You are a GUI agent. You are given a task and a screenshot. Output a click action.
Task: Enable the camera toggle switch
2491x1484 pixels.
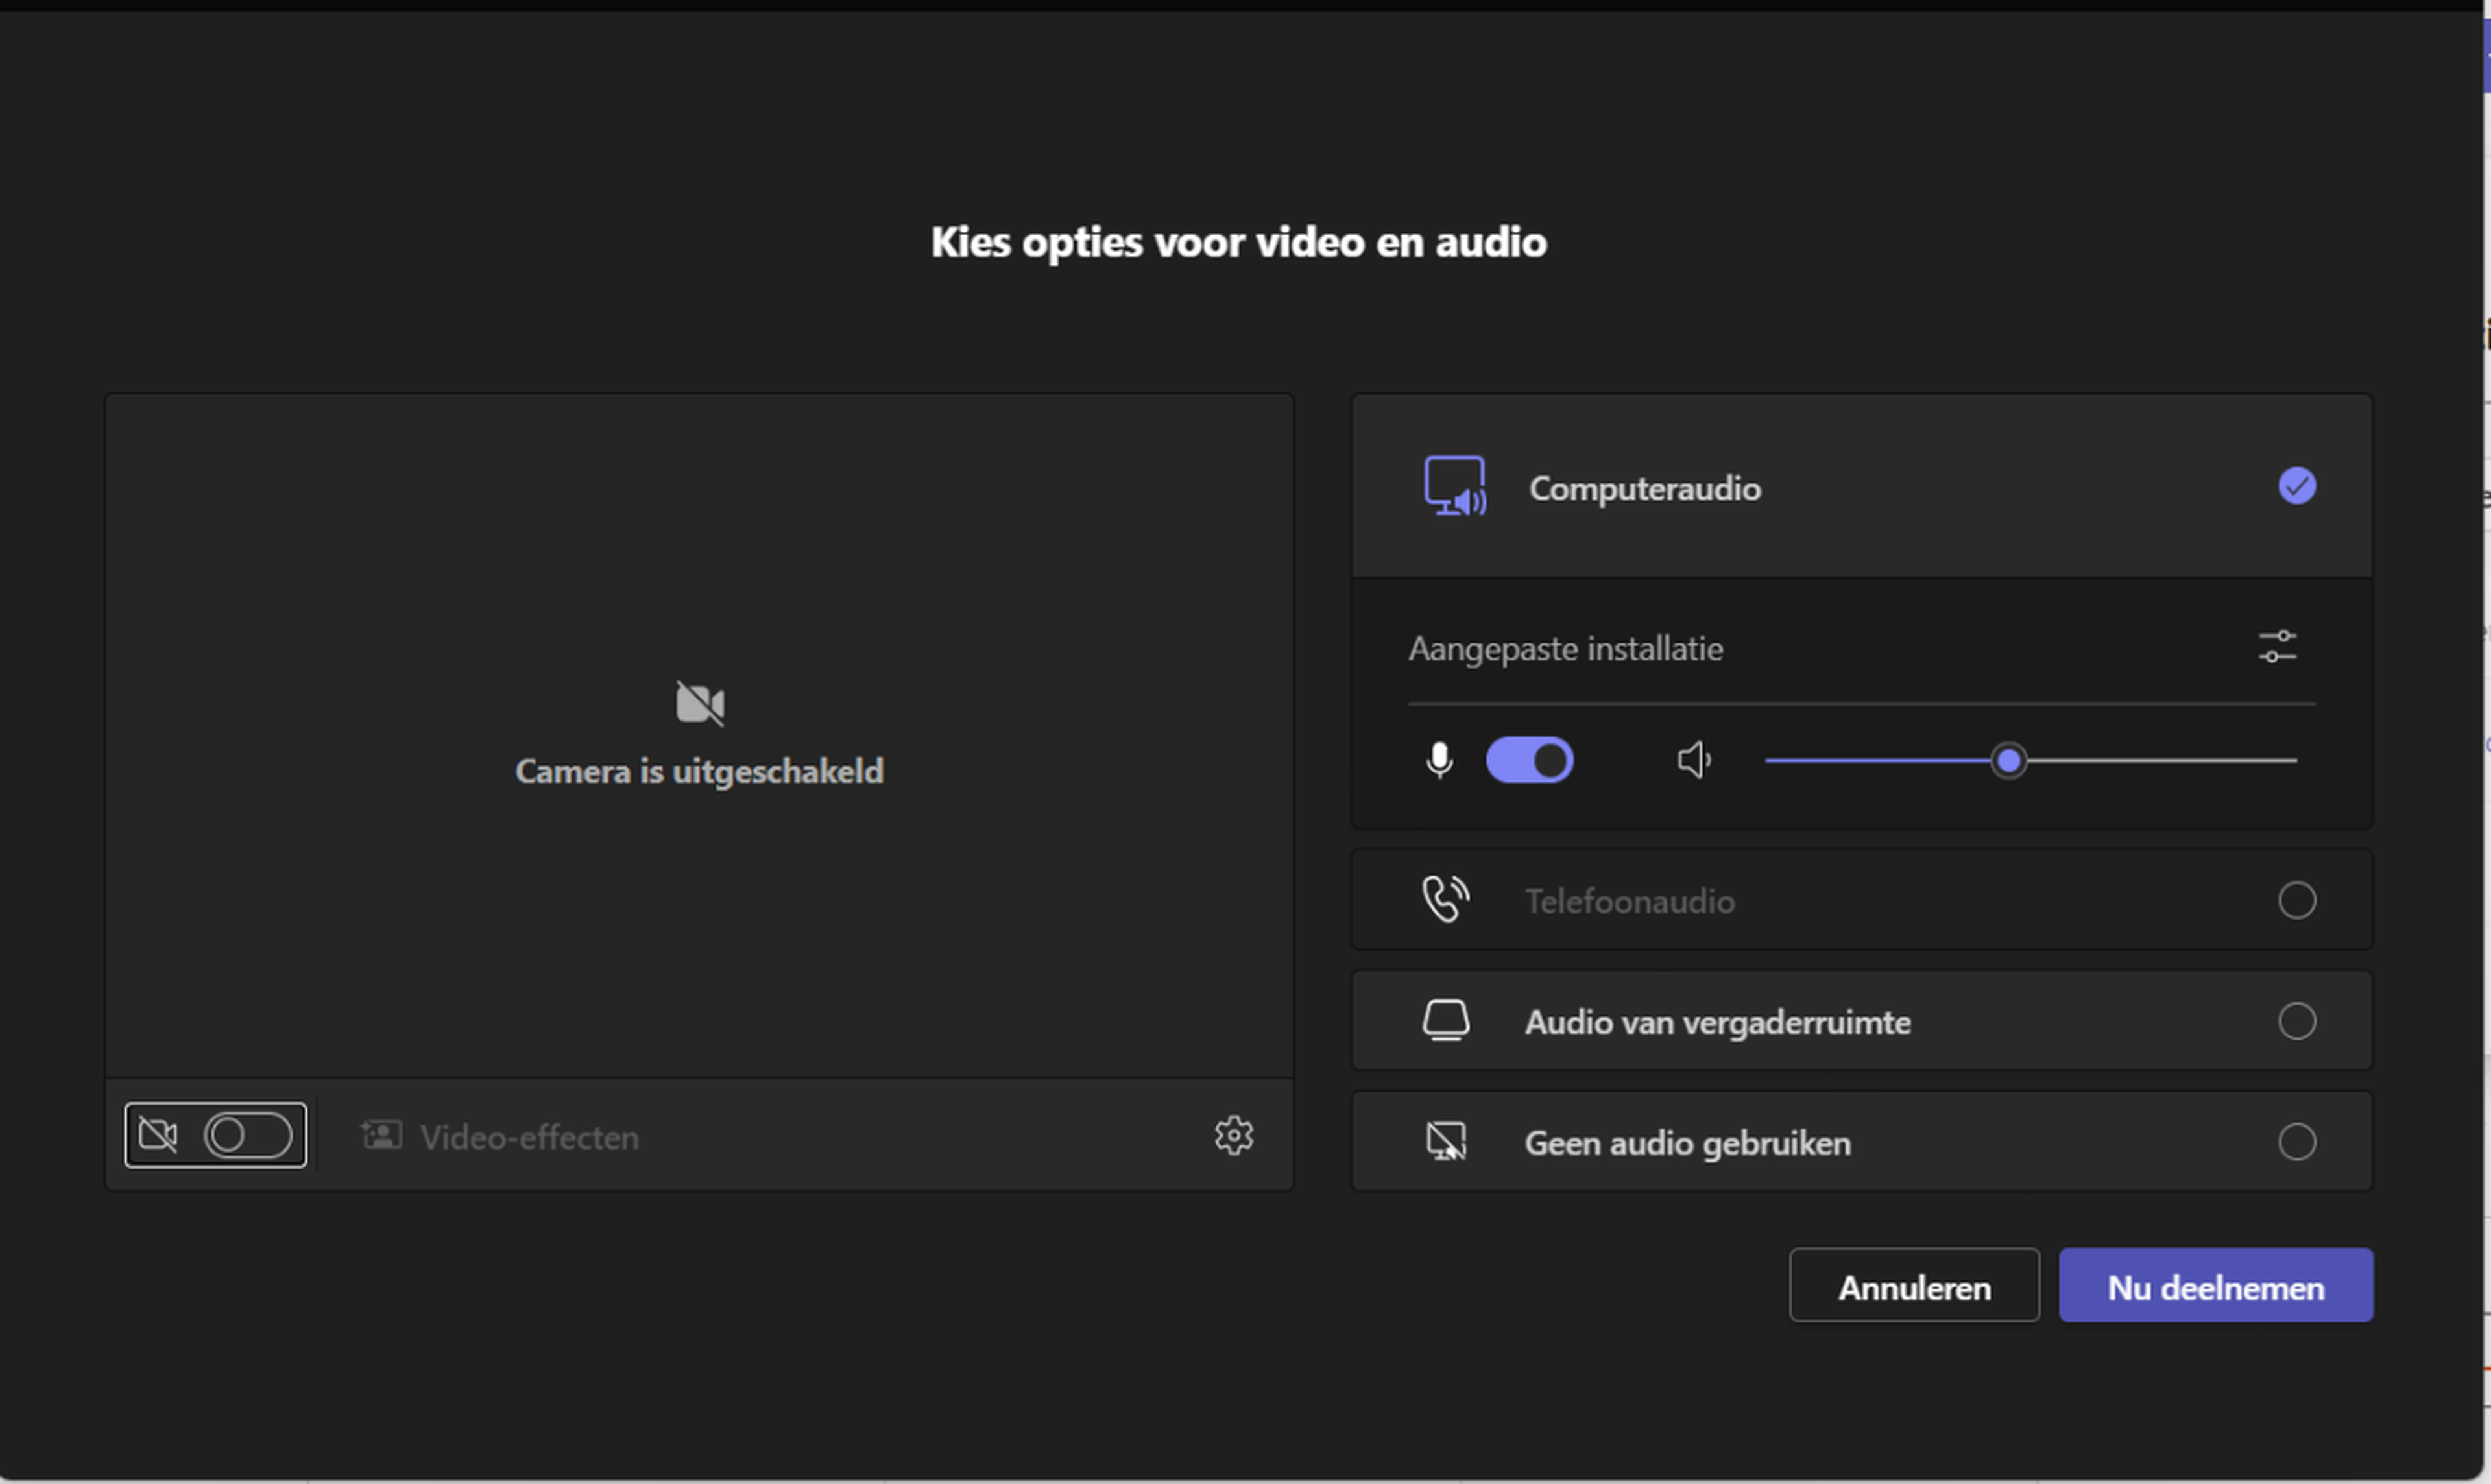[247, 1135]
